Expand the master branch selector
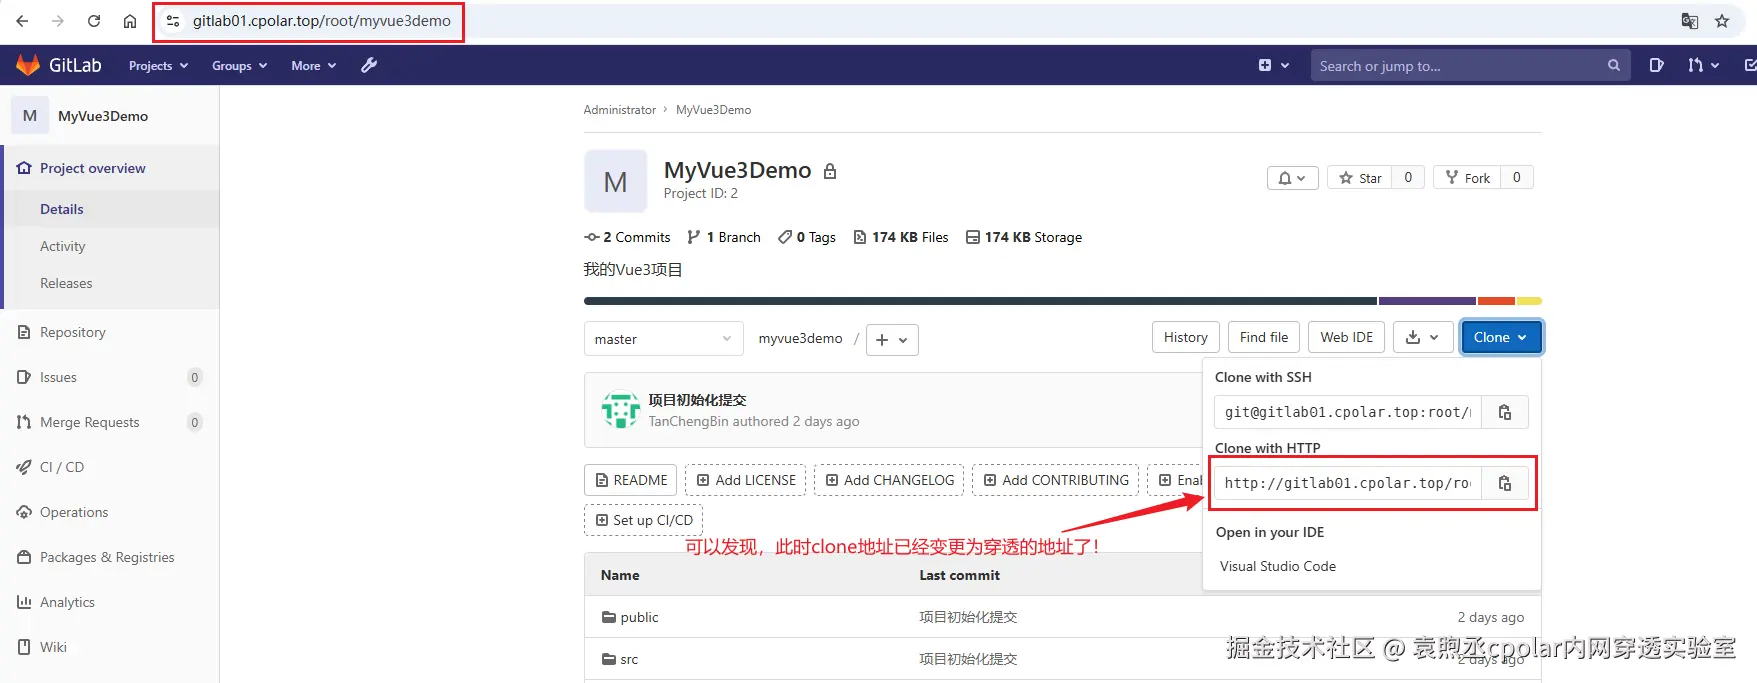The image size is (1757, 683). 664,339
